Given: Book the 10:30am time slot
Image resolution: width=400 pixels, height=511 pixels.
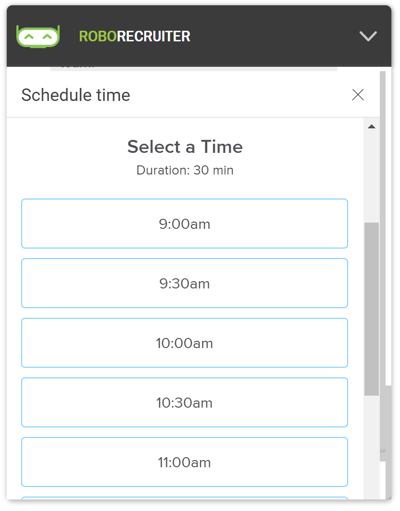Looking at the screenshot, I should pyautogui.click(x=184, y=402).
